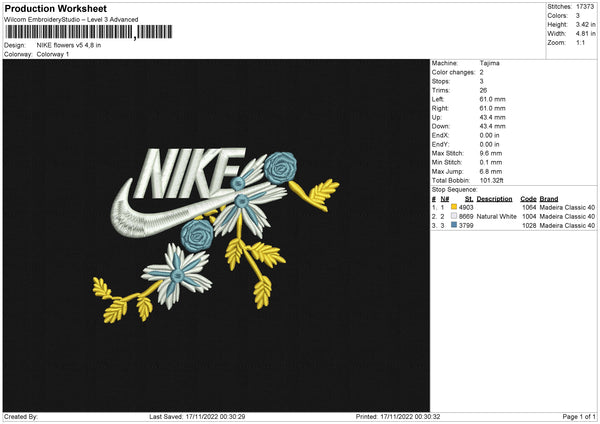Click the Width value 4.81 in
600x424 pixels.
585,34
